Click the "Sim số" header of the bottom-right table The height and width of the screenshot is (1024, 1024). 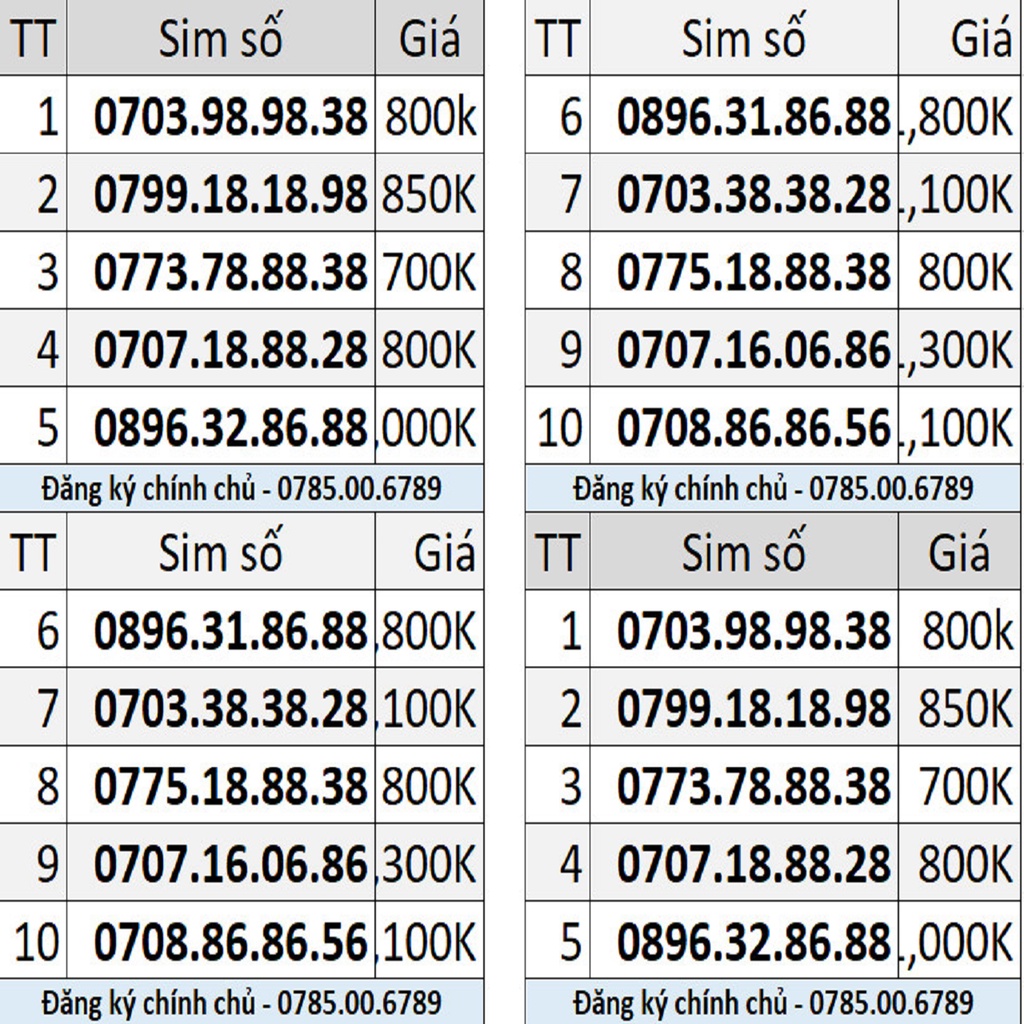[x=744, y=551]
